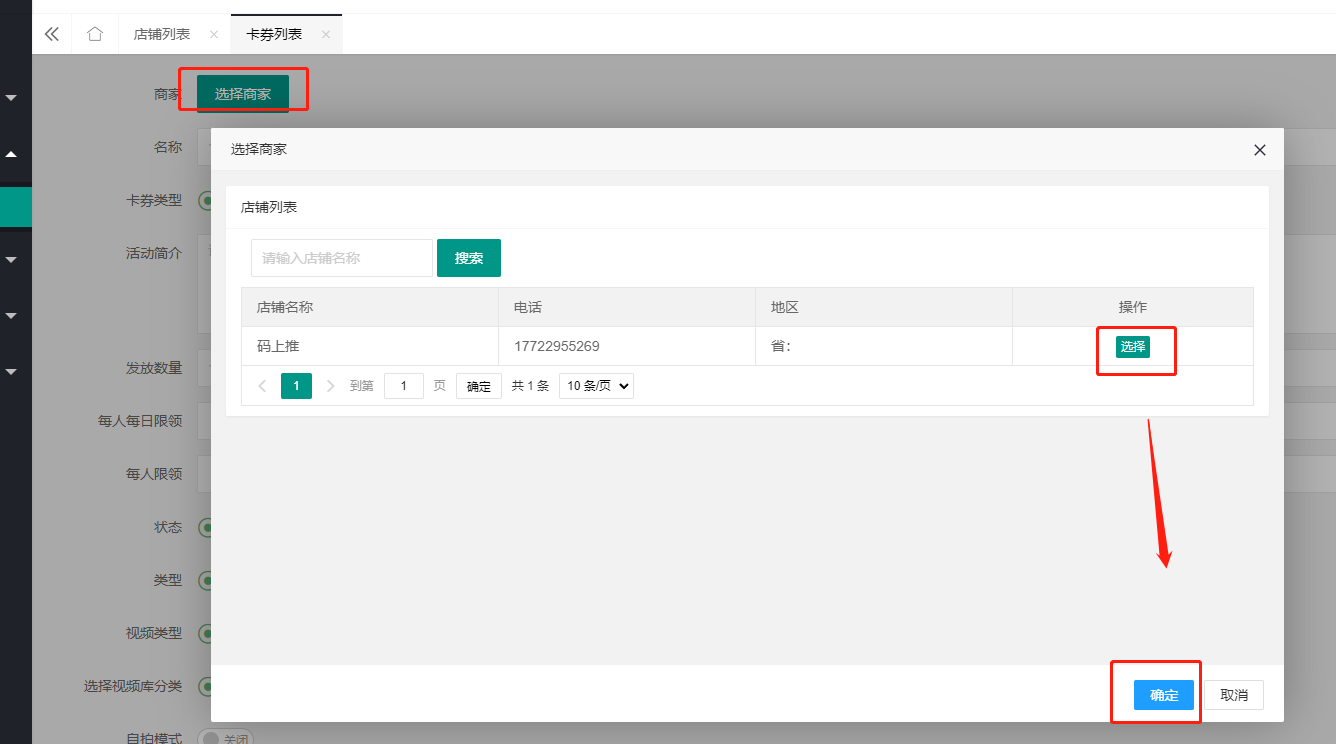
Task: Go to next page arrow
Action: click(x=331, y=386)
